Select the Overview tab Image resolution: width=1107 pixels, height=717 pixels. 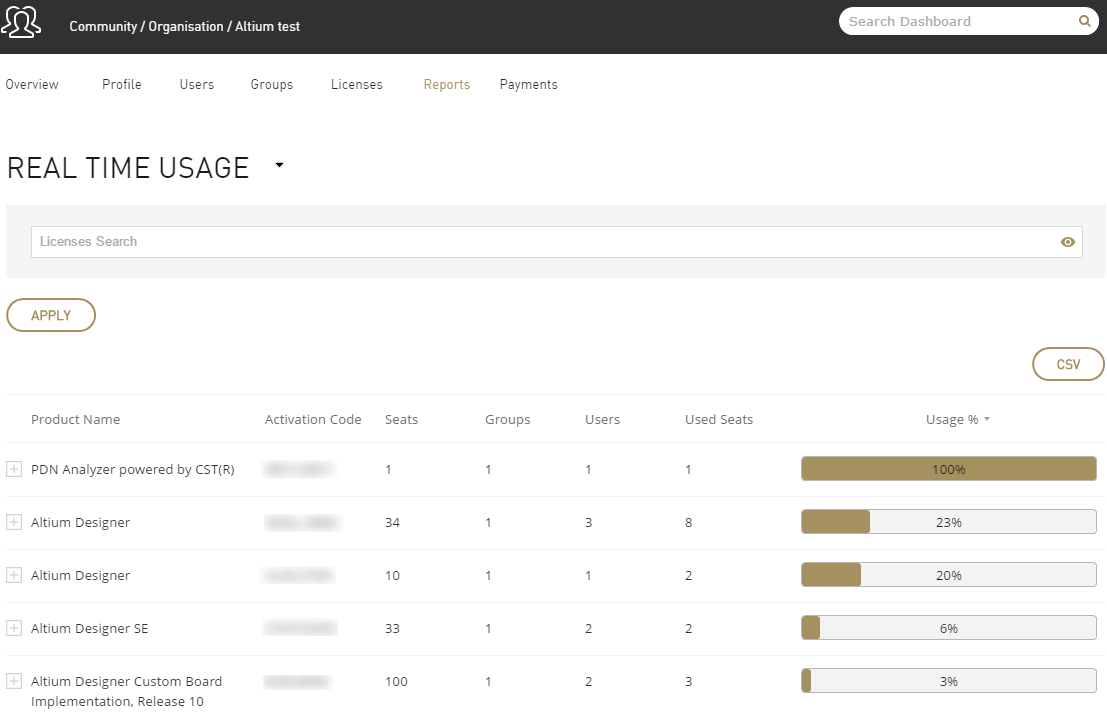32,85
